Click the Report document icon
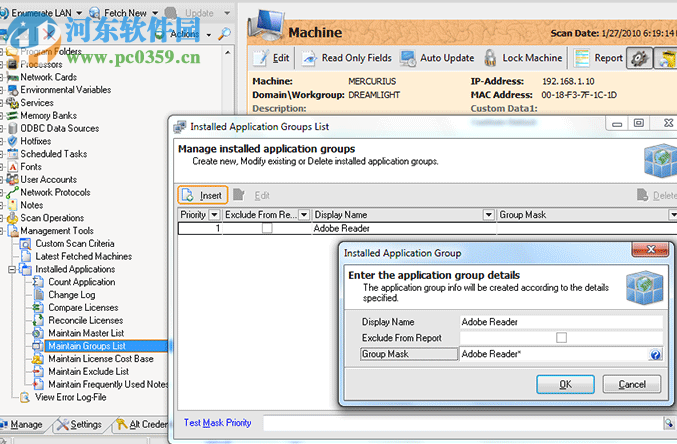The width and height of the screenshot is (677, 444). 582,58
